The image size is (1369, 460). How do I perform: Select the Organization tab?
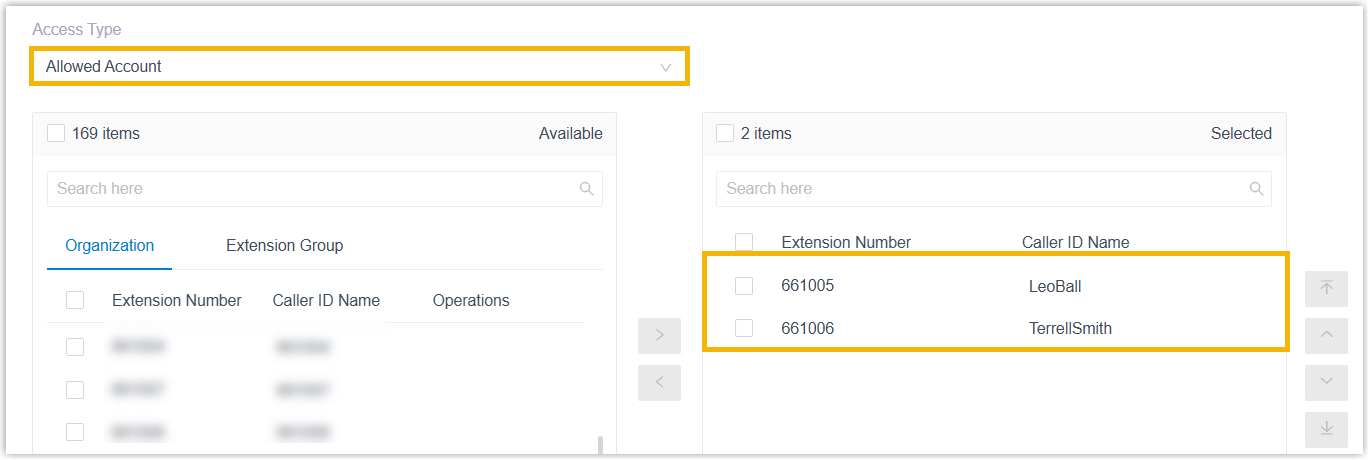[x=109, y=246]
